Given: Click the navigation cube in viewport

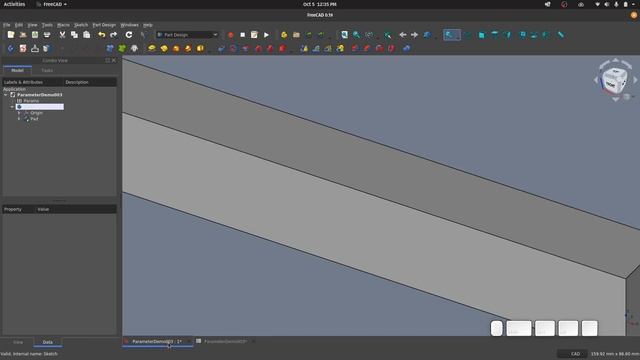Looking at the screenshot, I should pos(614,80).
